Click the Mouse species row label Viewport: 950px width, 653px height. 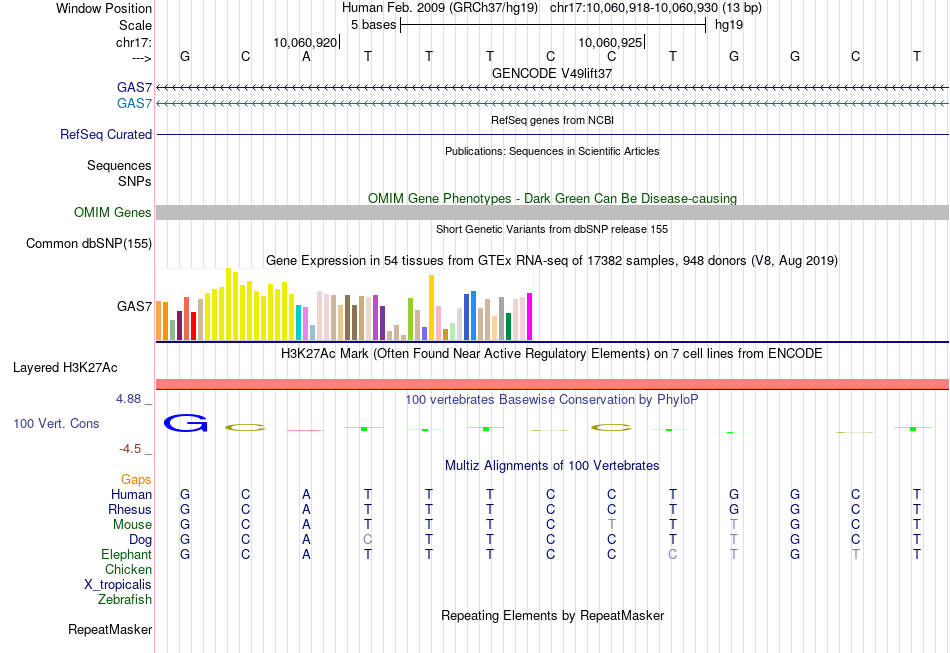click(132, 525)
